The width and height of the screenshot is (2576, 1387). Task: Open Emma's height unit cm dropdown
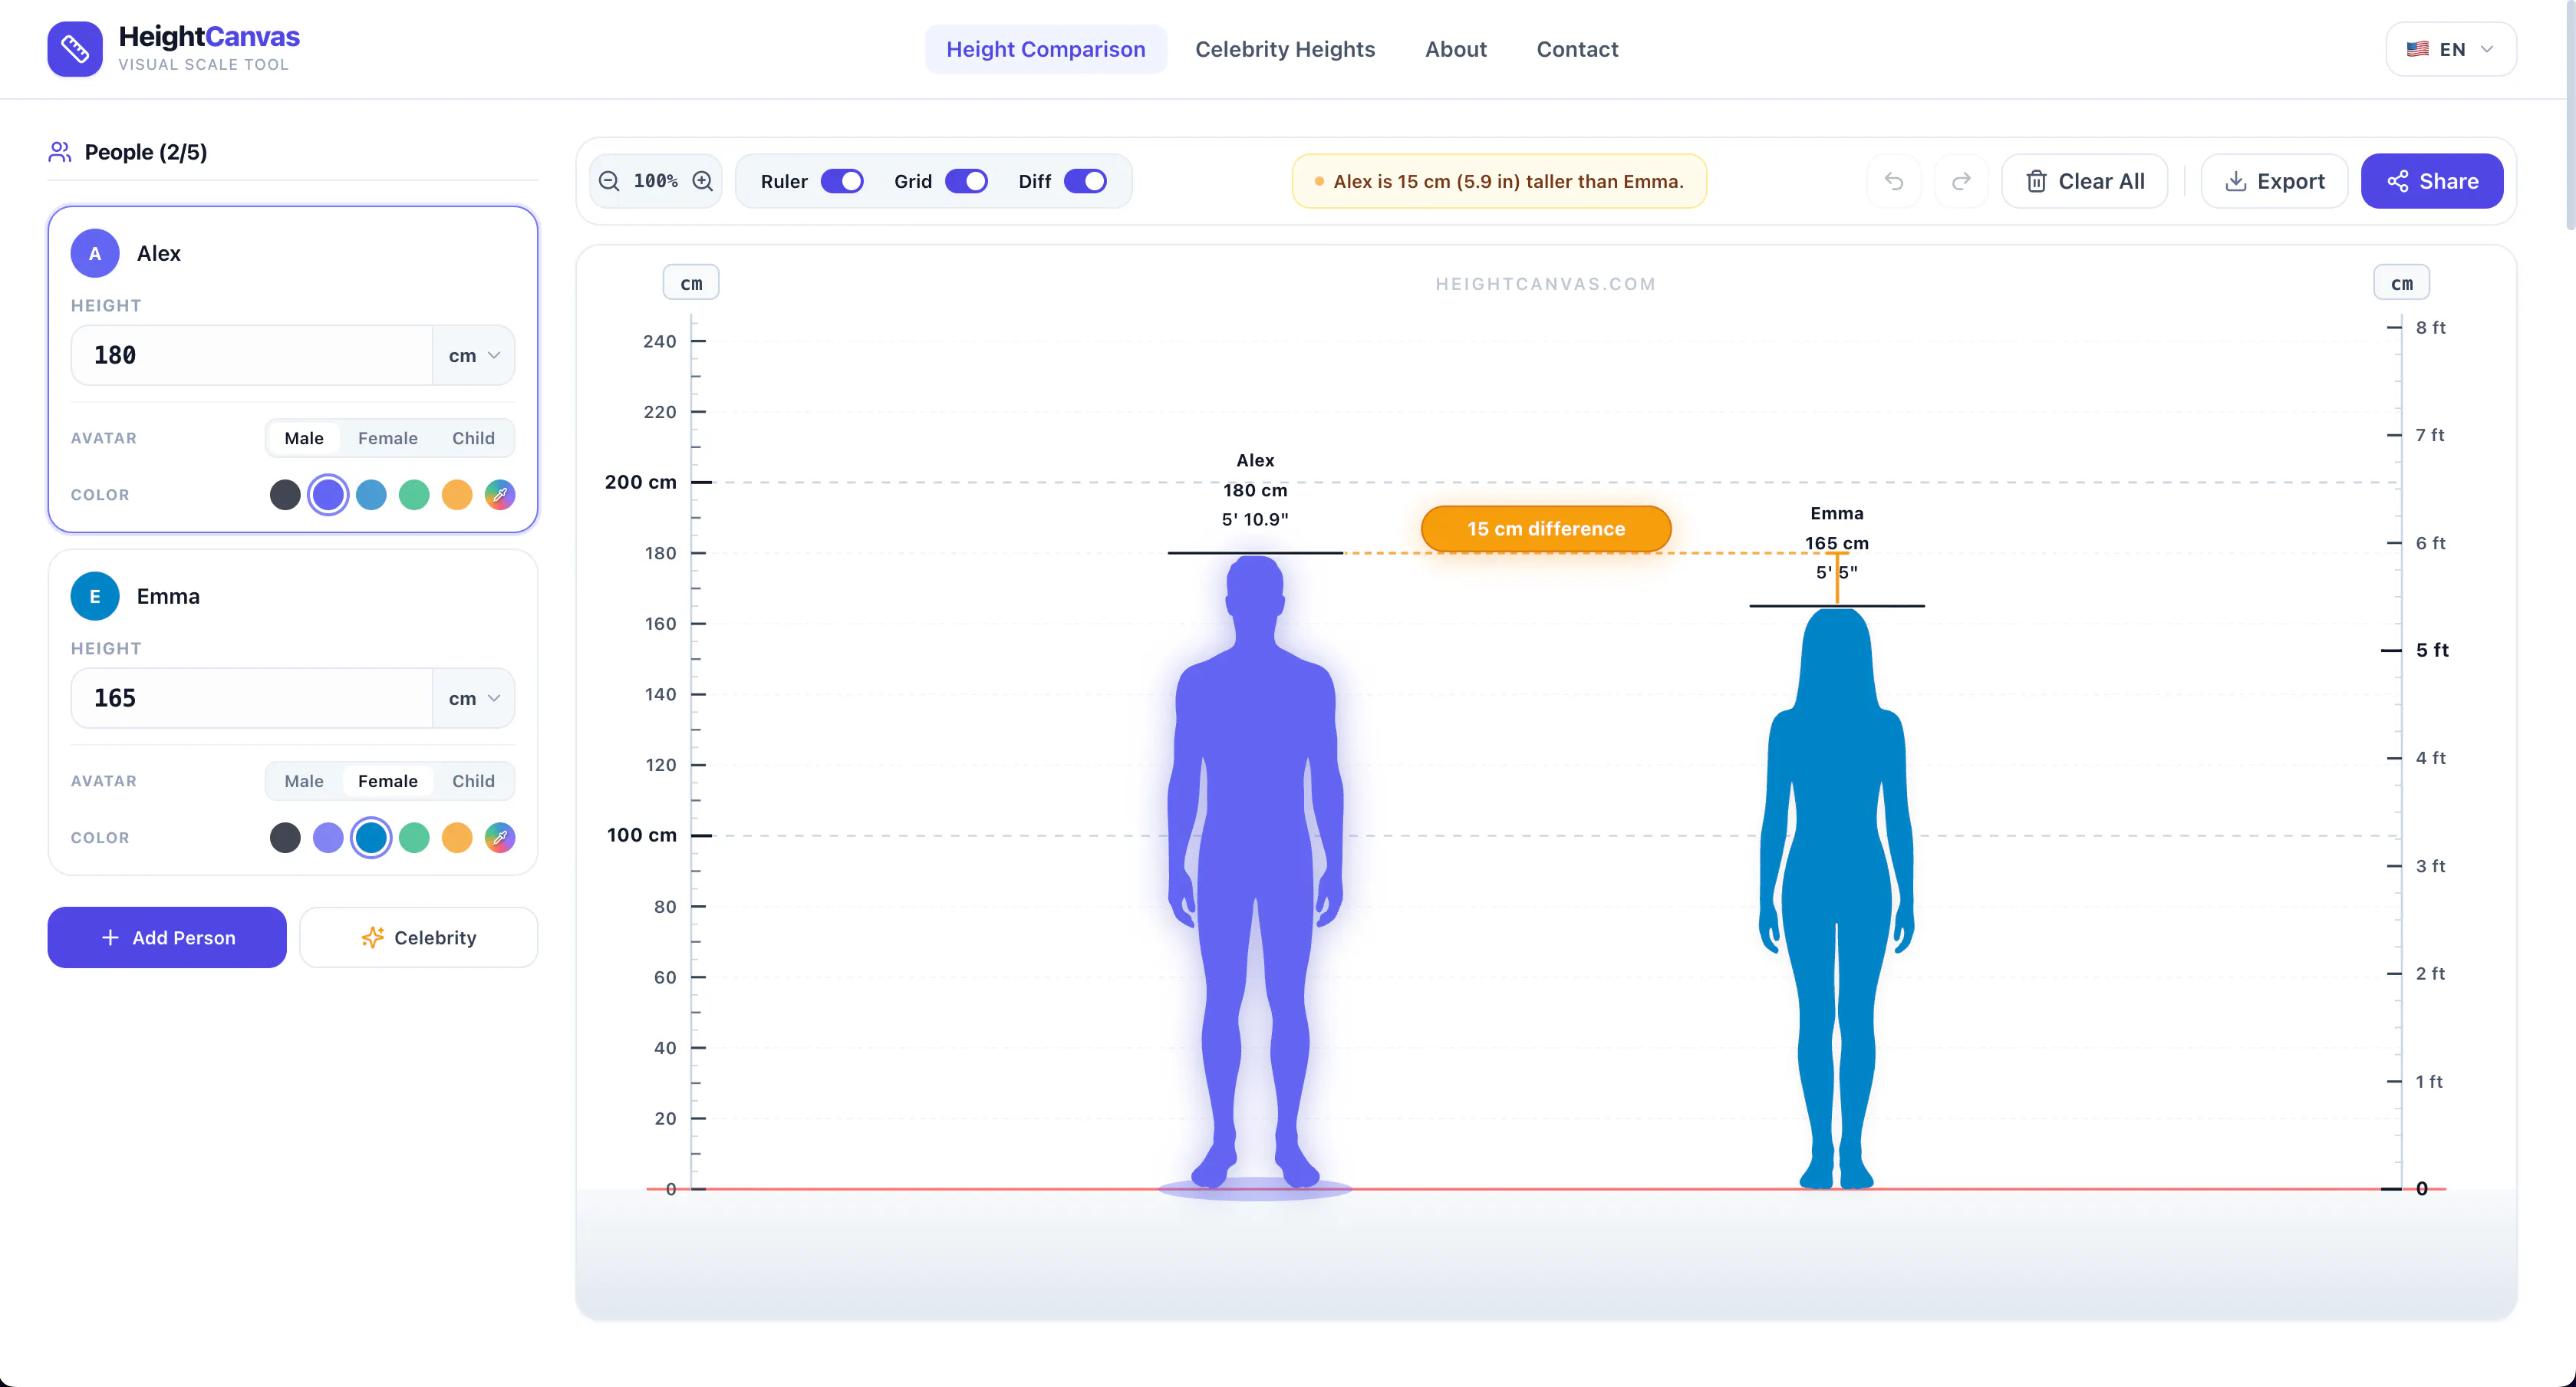tap(474, 698)
